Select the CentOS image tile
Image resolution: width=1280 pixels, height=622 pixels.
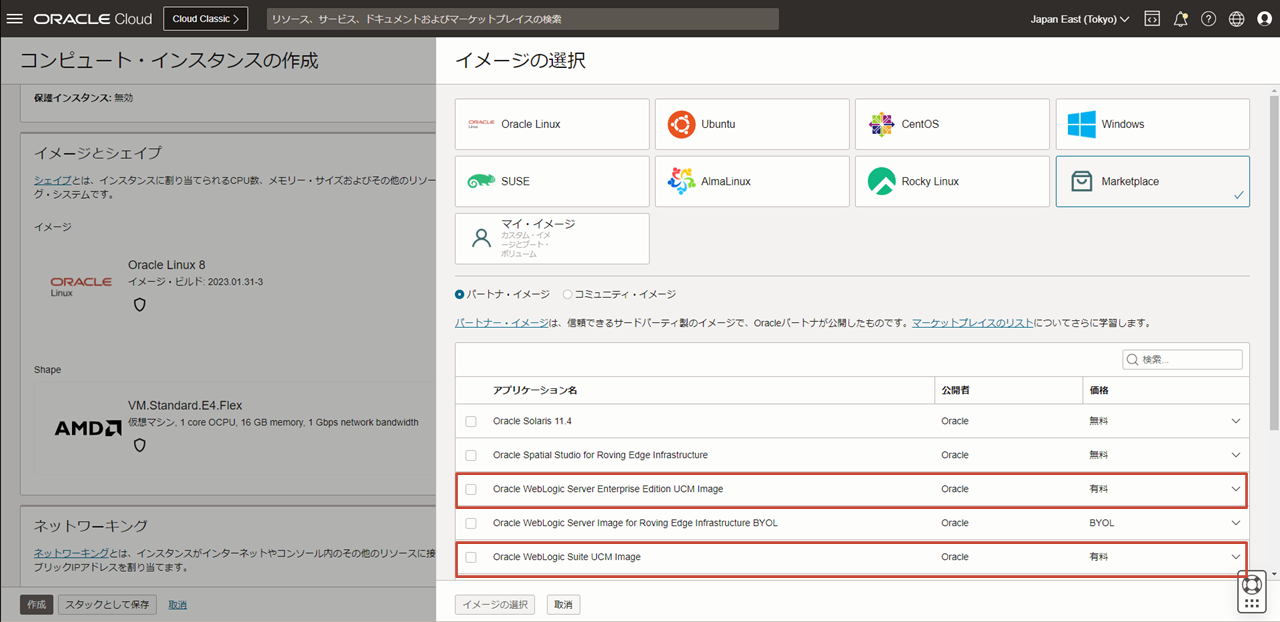click(952, 123)
